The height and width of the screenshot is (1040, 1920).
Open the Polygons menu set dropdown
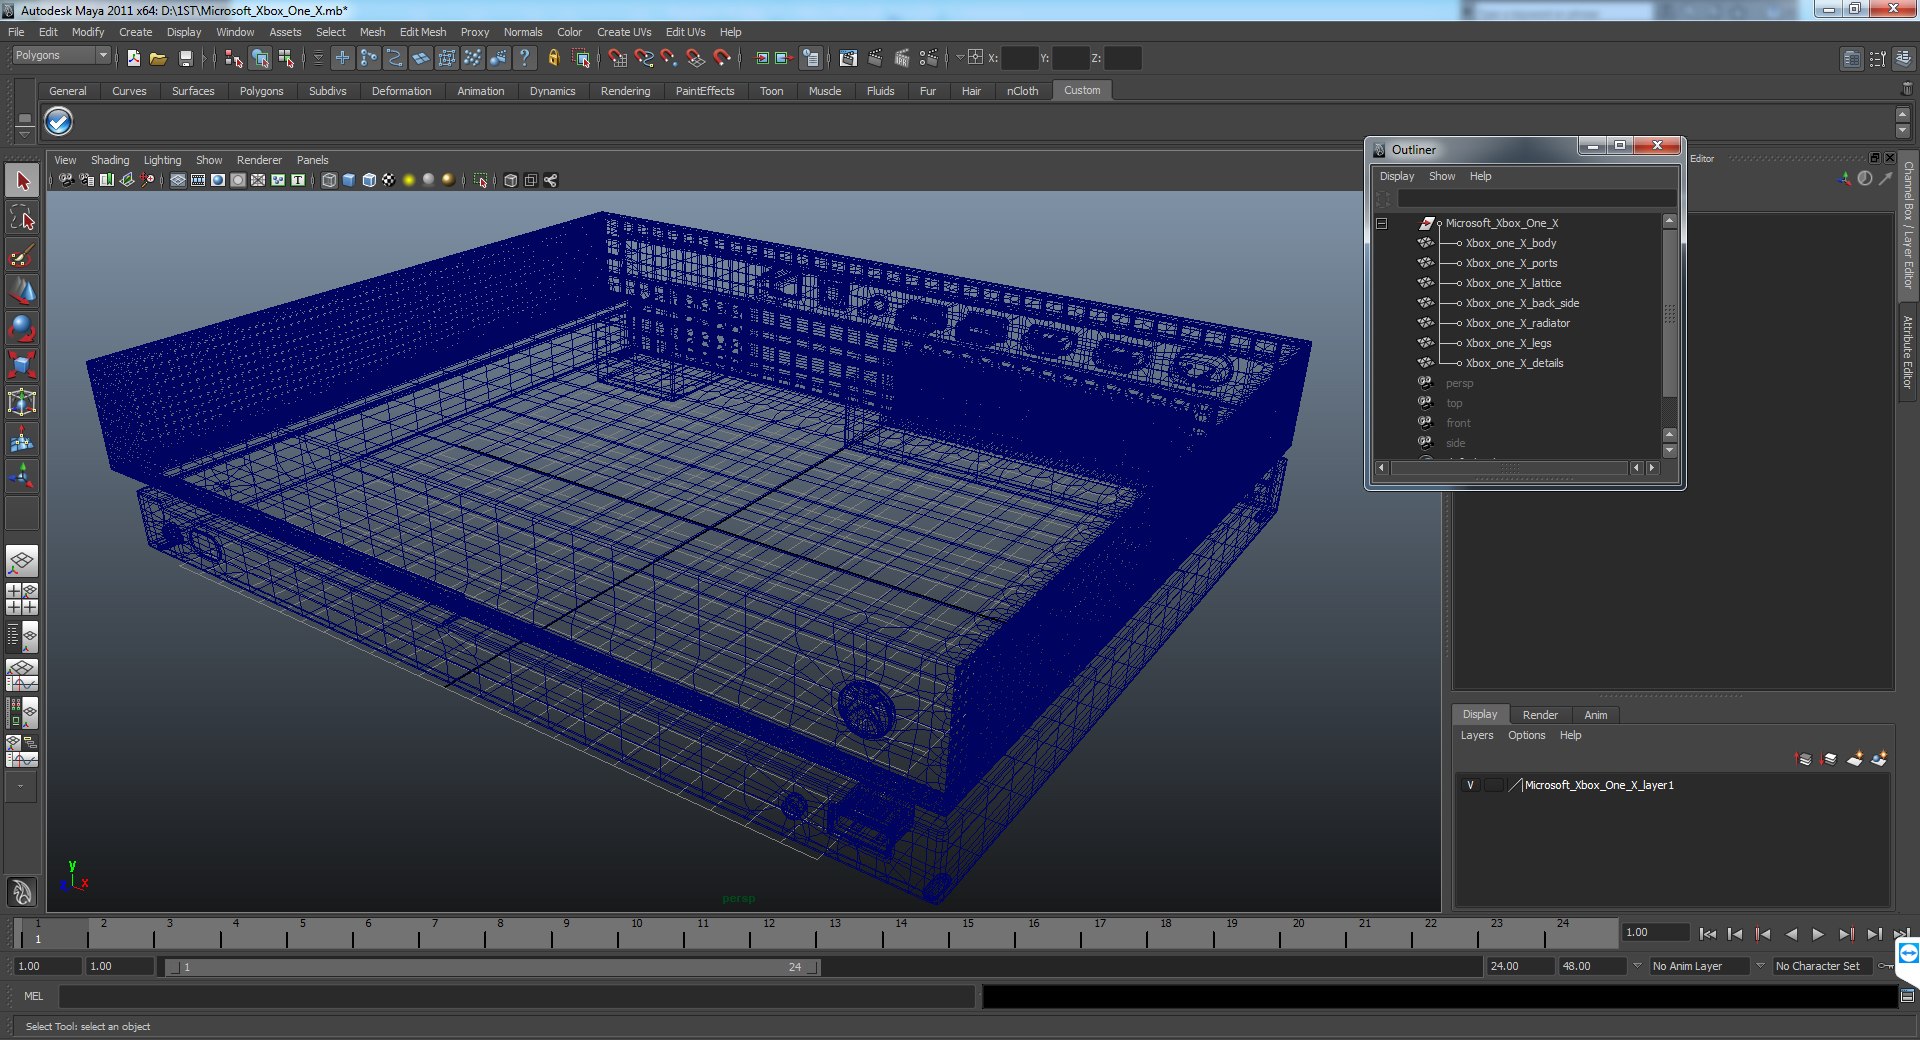coord(60,56)
